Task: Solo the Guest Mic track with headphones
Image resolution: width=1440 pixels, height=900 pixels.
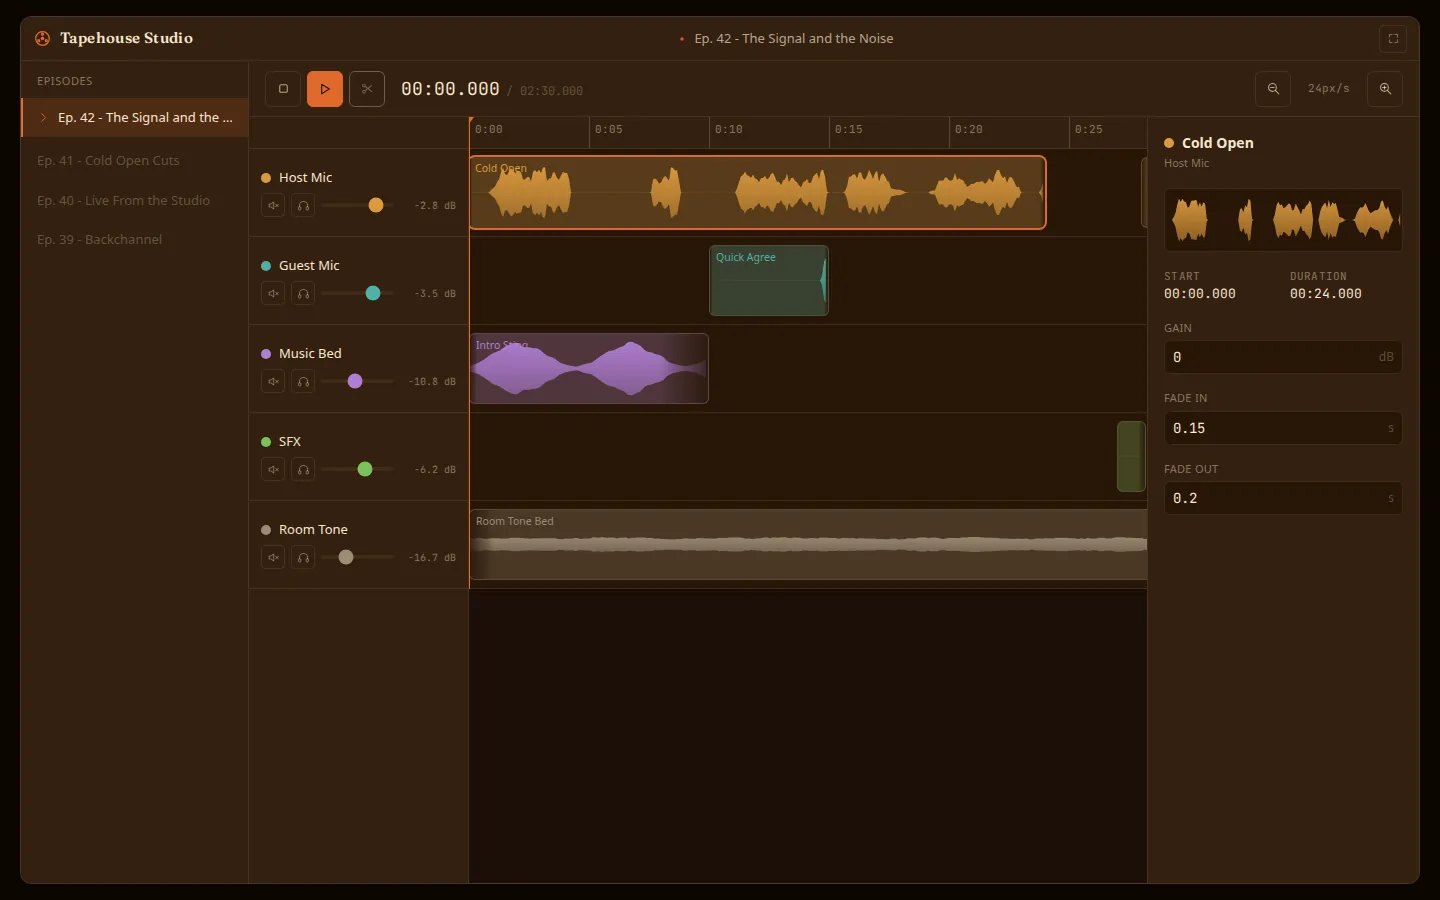Action: click(x=303, y=293)
